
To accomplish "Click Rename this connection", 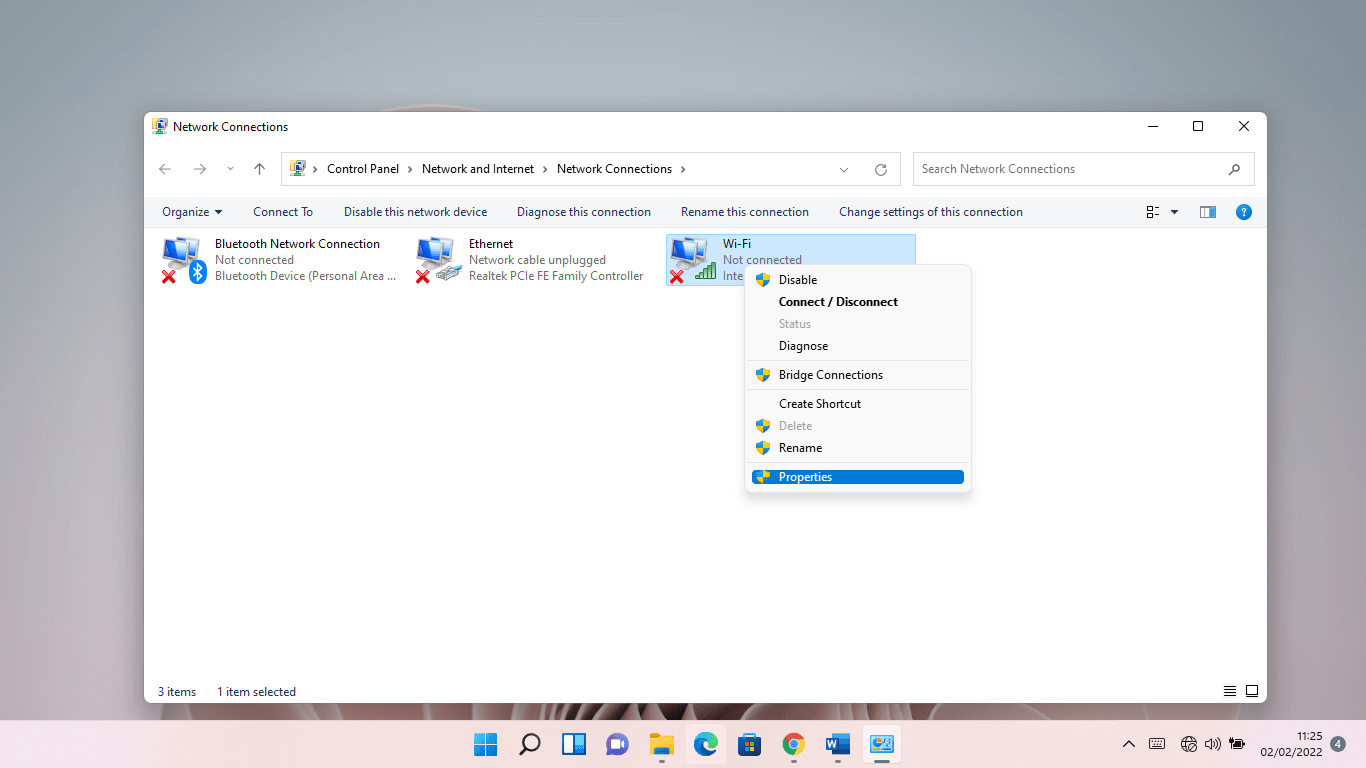I will pos(745,212).
